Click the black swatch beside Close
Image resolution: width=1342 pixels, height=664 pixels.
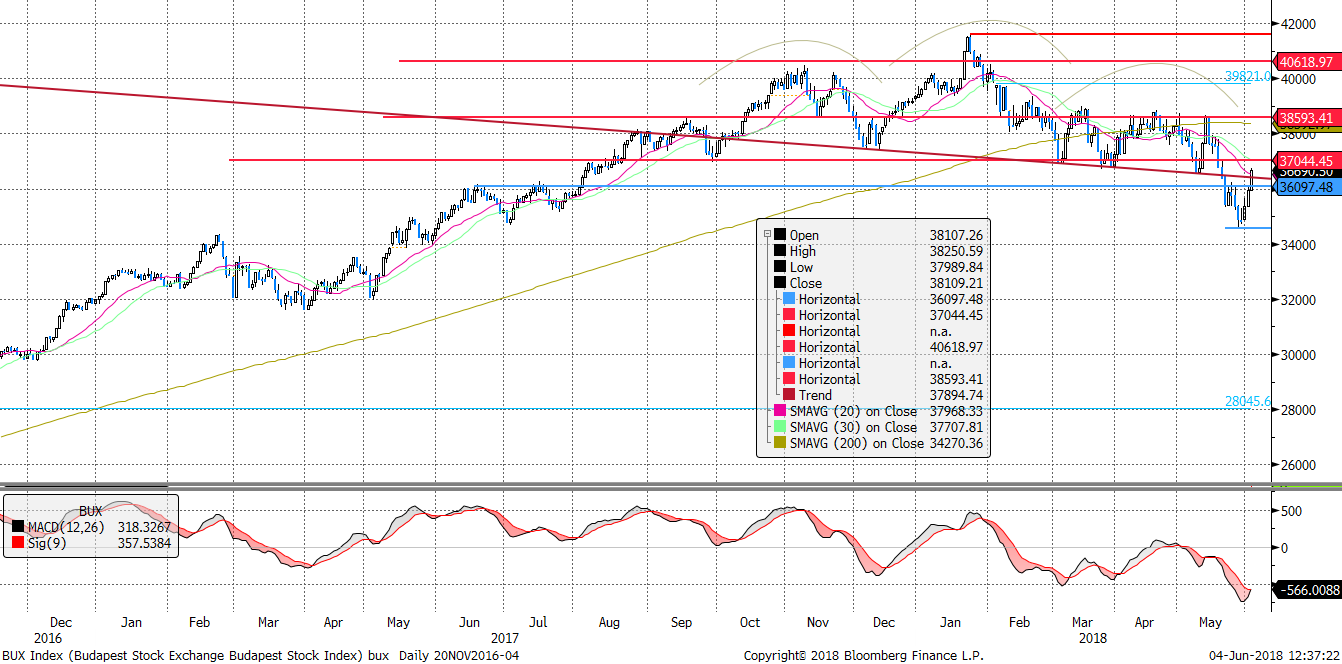pos(779,283)
